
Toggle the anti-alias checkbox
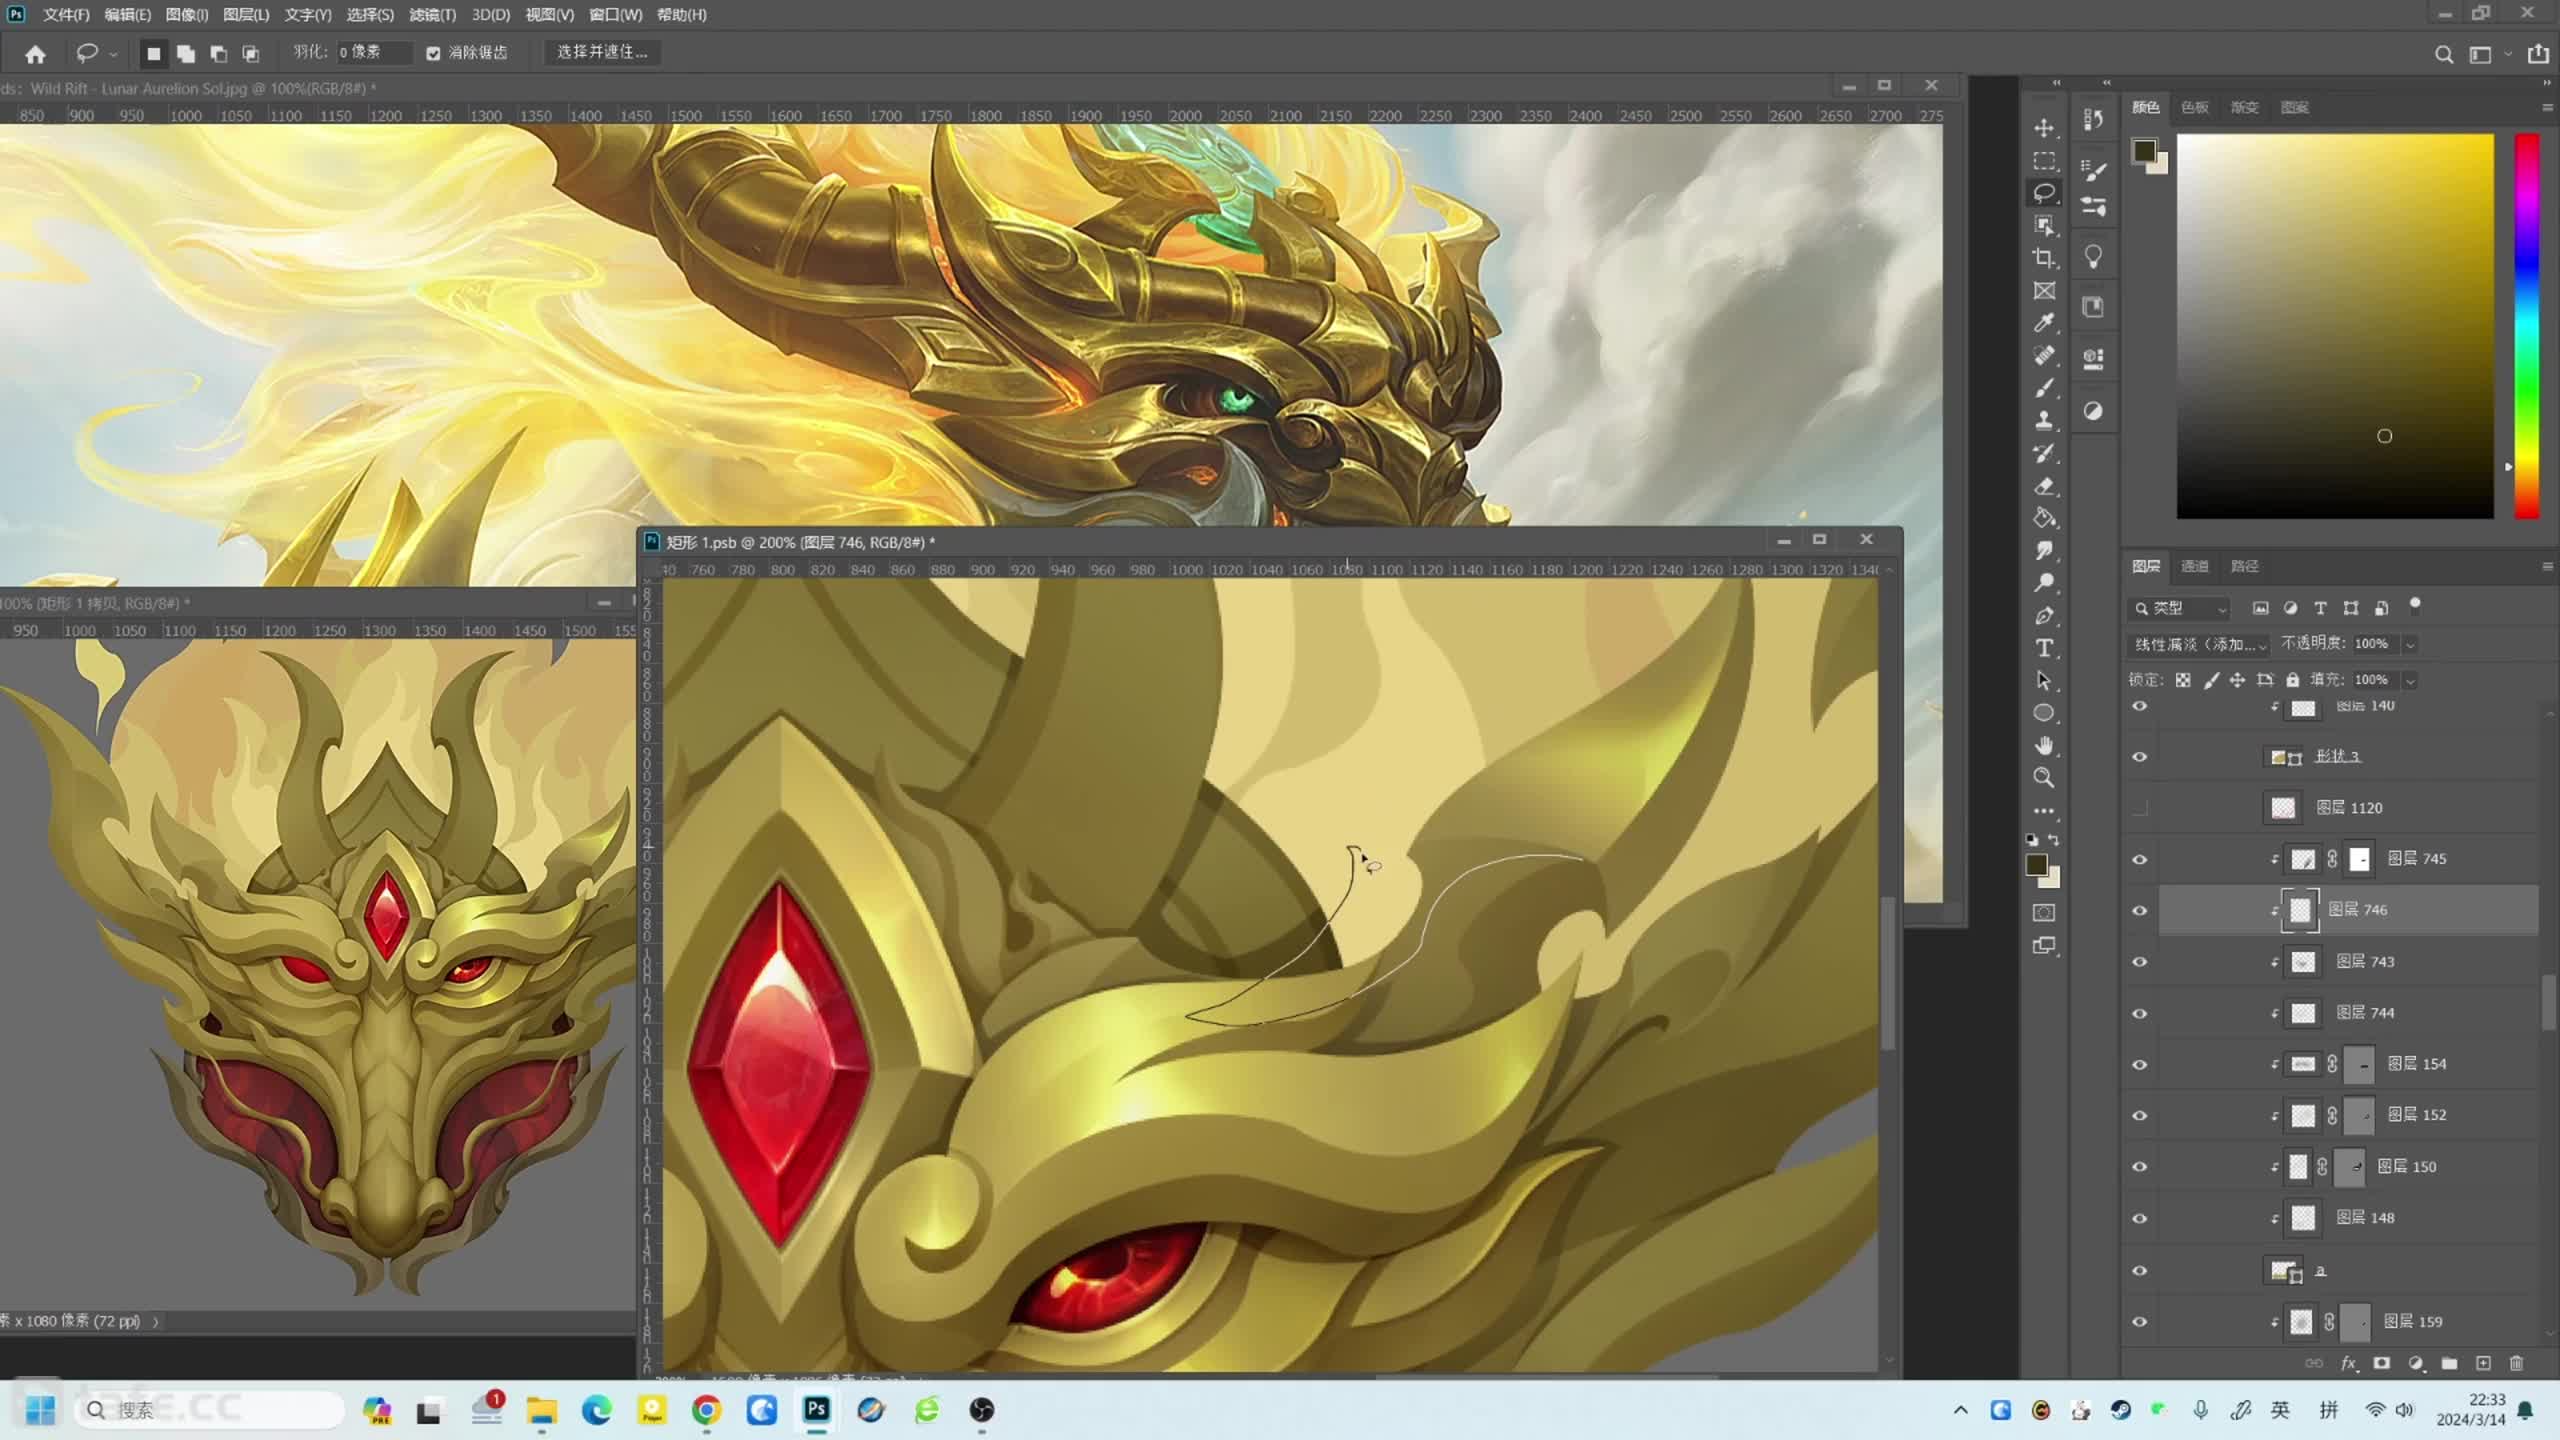click(x=433, y=53)
